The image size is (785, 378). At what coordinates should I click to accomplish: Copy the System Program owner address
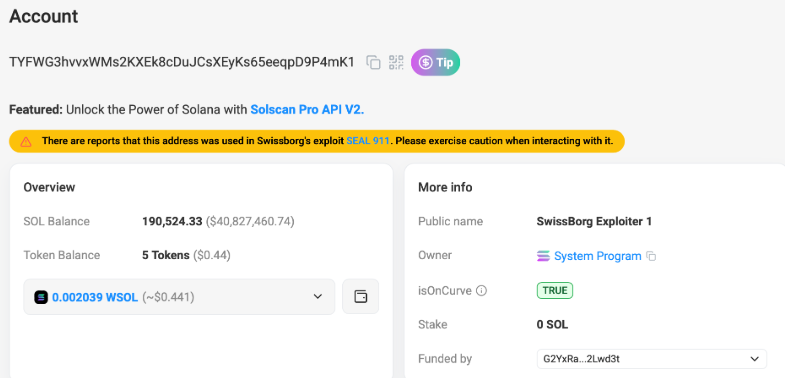click(651, 256)
